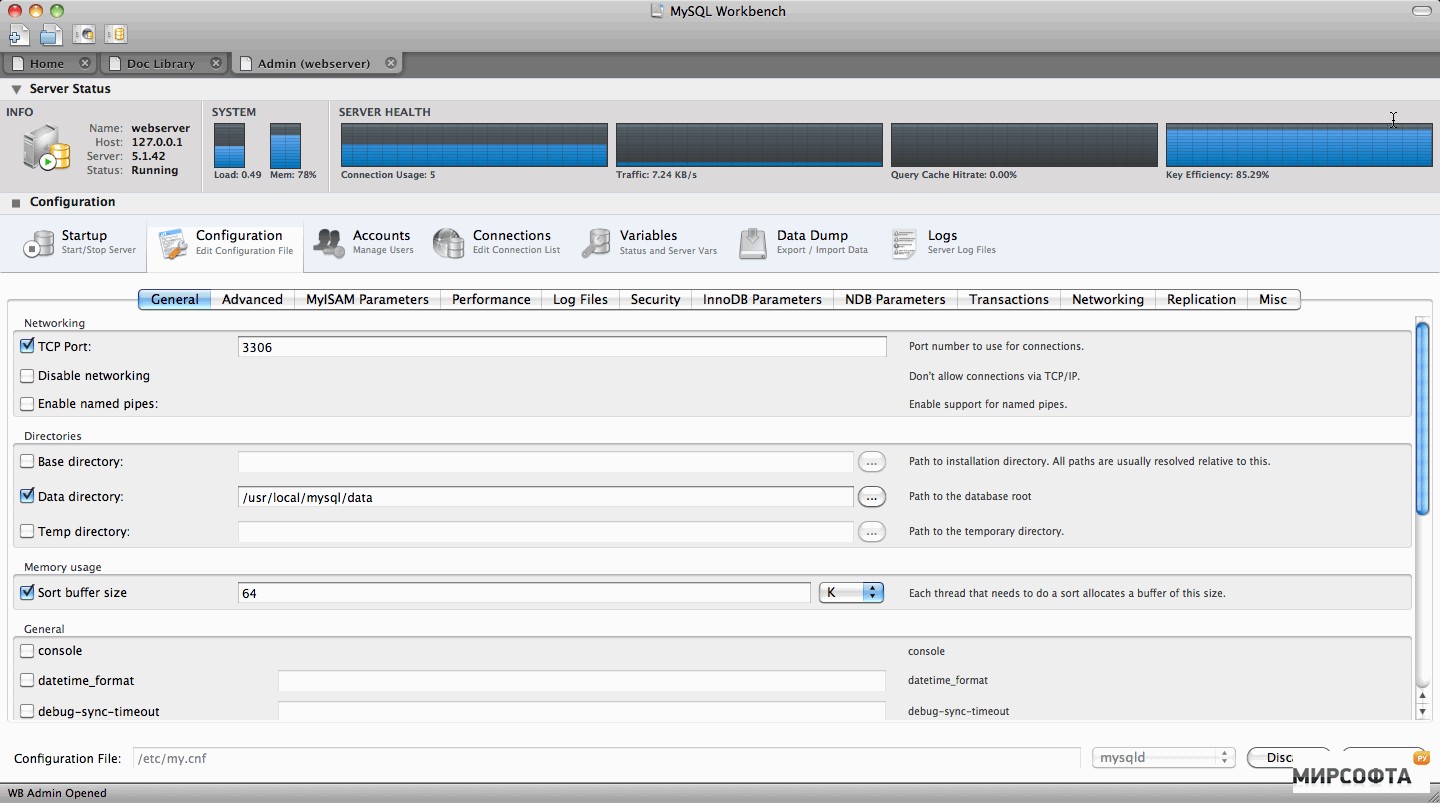The image size is (1440, 803).
Task: Click the new document icon with plus sign
Action: pos(19,34)
